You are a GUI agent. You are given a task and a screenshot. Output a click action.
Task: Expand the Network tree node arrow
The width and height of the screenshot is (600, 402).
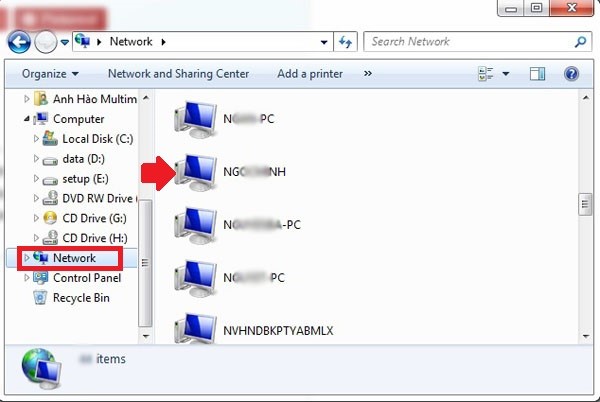click(26, 258)
